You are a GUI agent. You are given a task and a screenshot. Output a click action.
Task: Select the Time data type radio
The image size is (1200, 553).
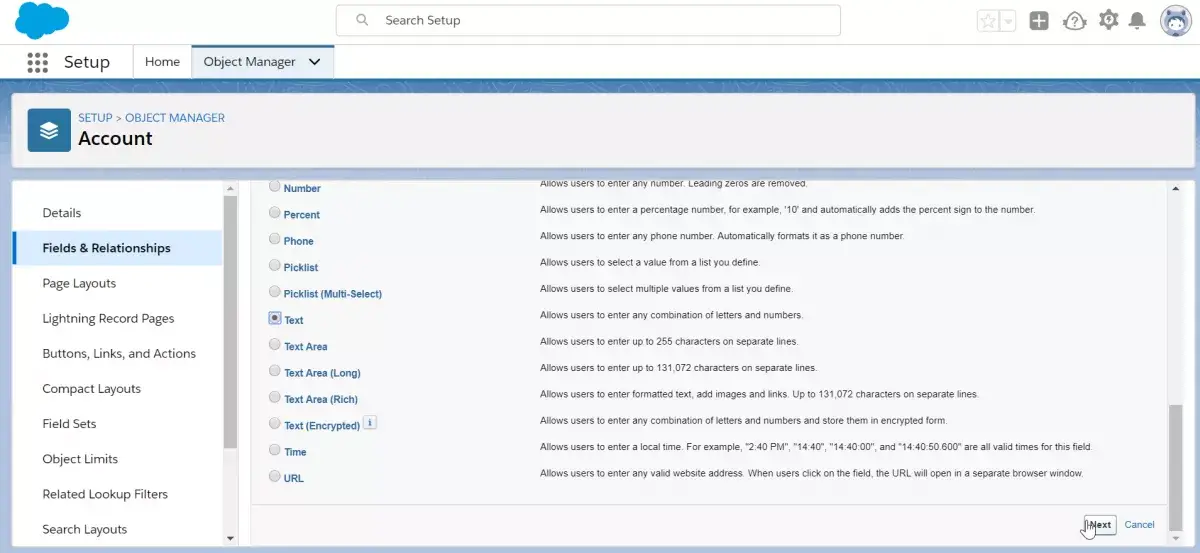coord(275,450)
